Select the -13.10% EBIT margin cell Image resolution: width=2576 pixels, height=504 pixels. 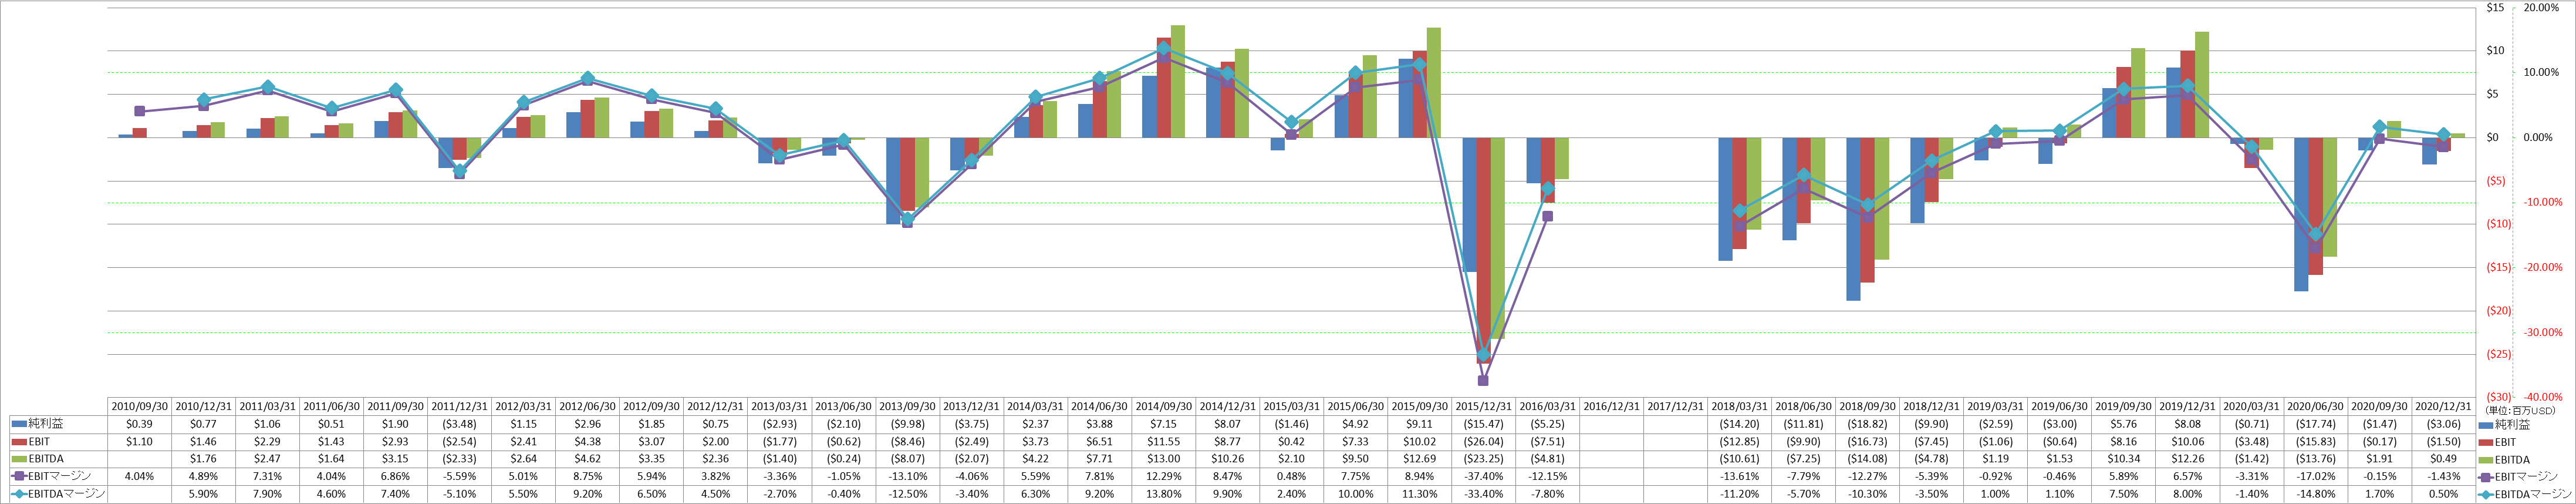[x=908, y=476]
